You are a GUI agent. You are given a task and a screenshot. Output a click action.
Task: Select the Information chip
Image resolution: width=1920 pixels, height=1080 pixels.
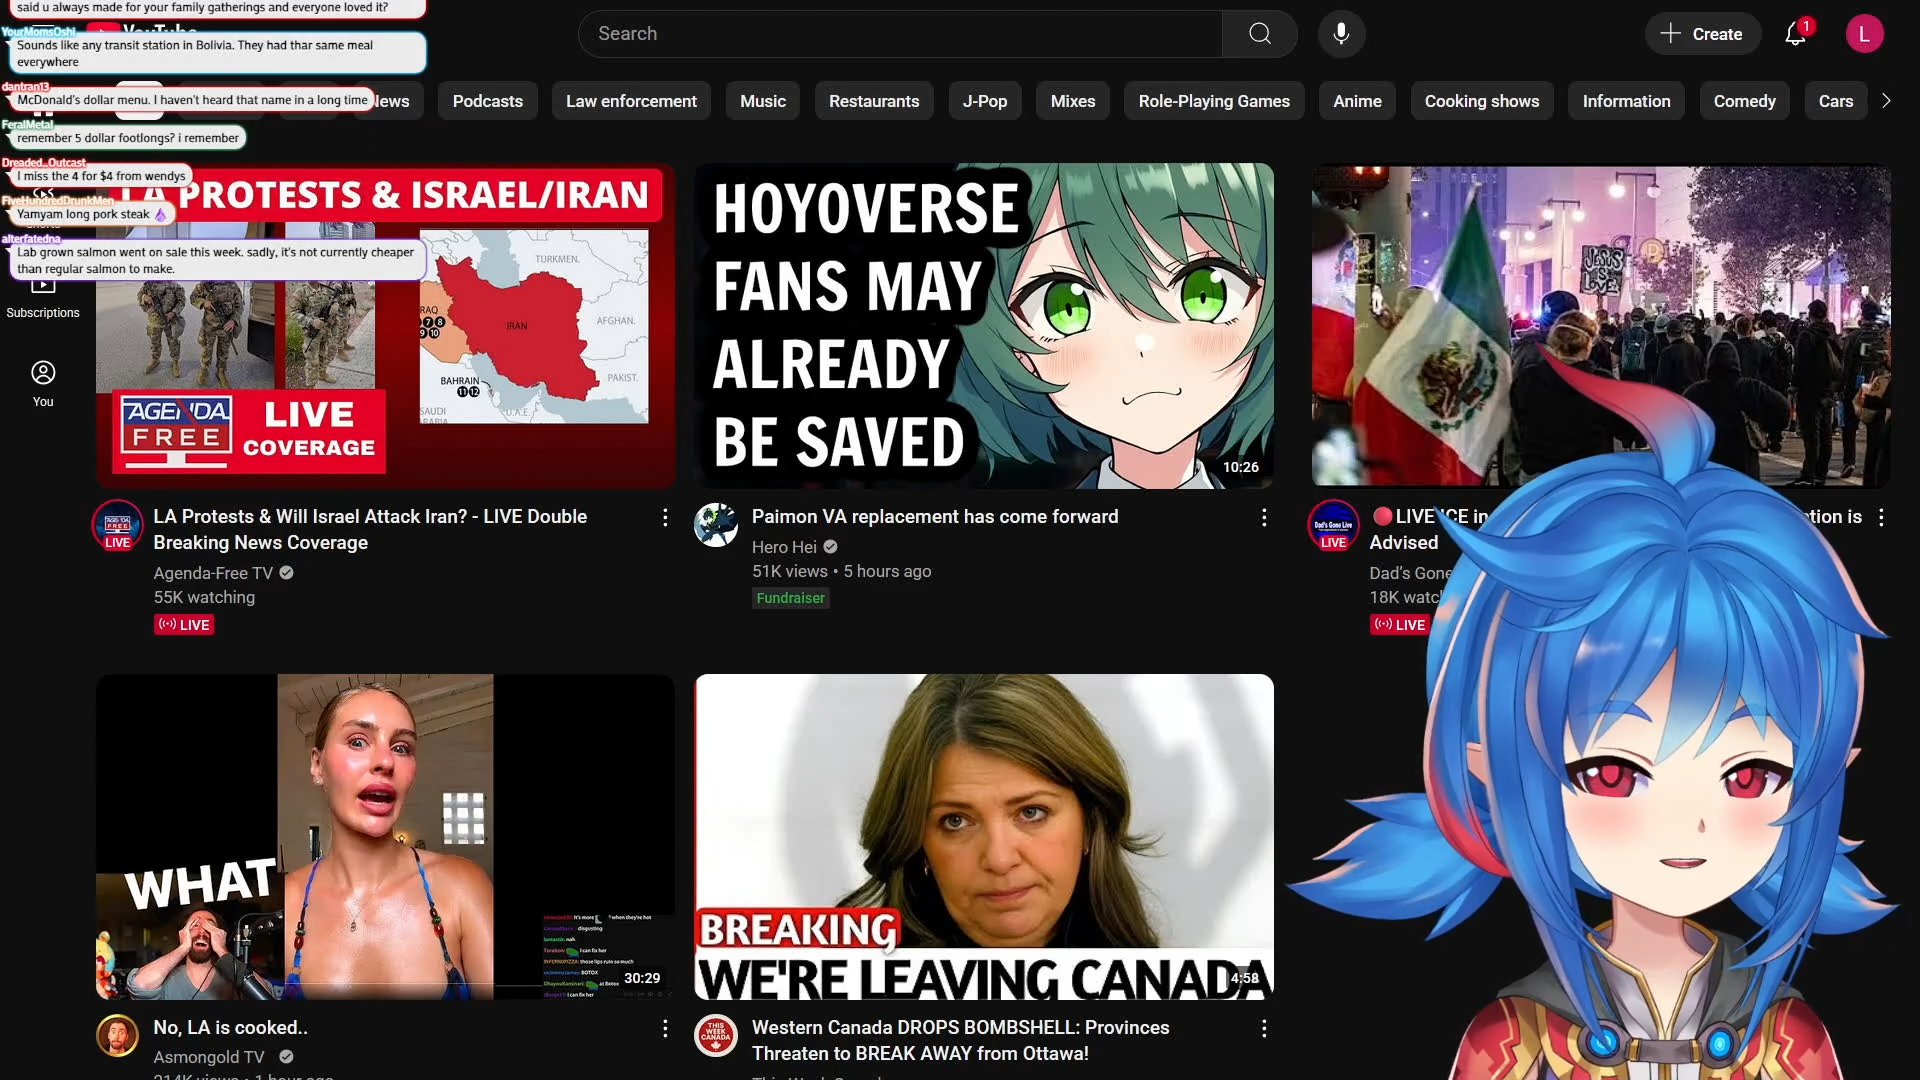pos(1626,101)
